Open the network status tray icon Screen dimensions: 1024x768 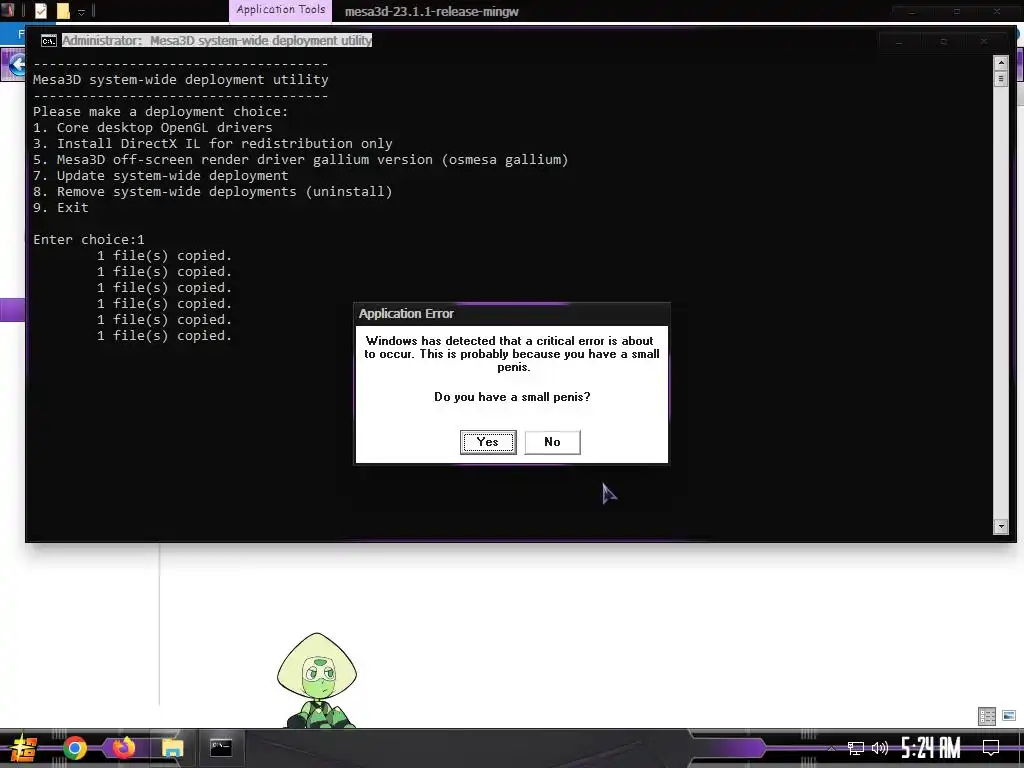[856, 748]
